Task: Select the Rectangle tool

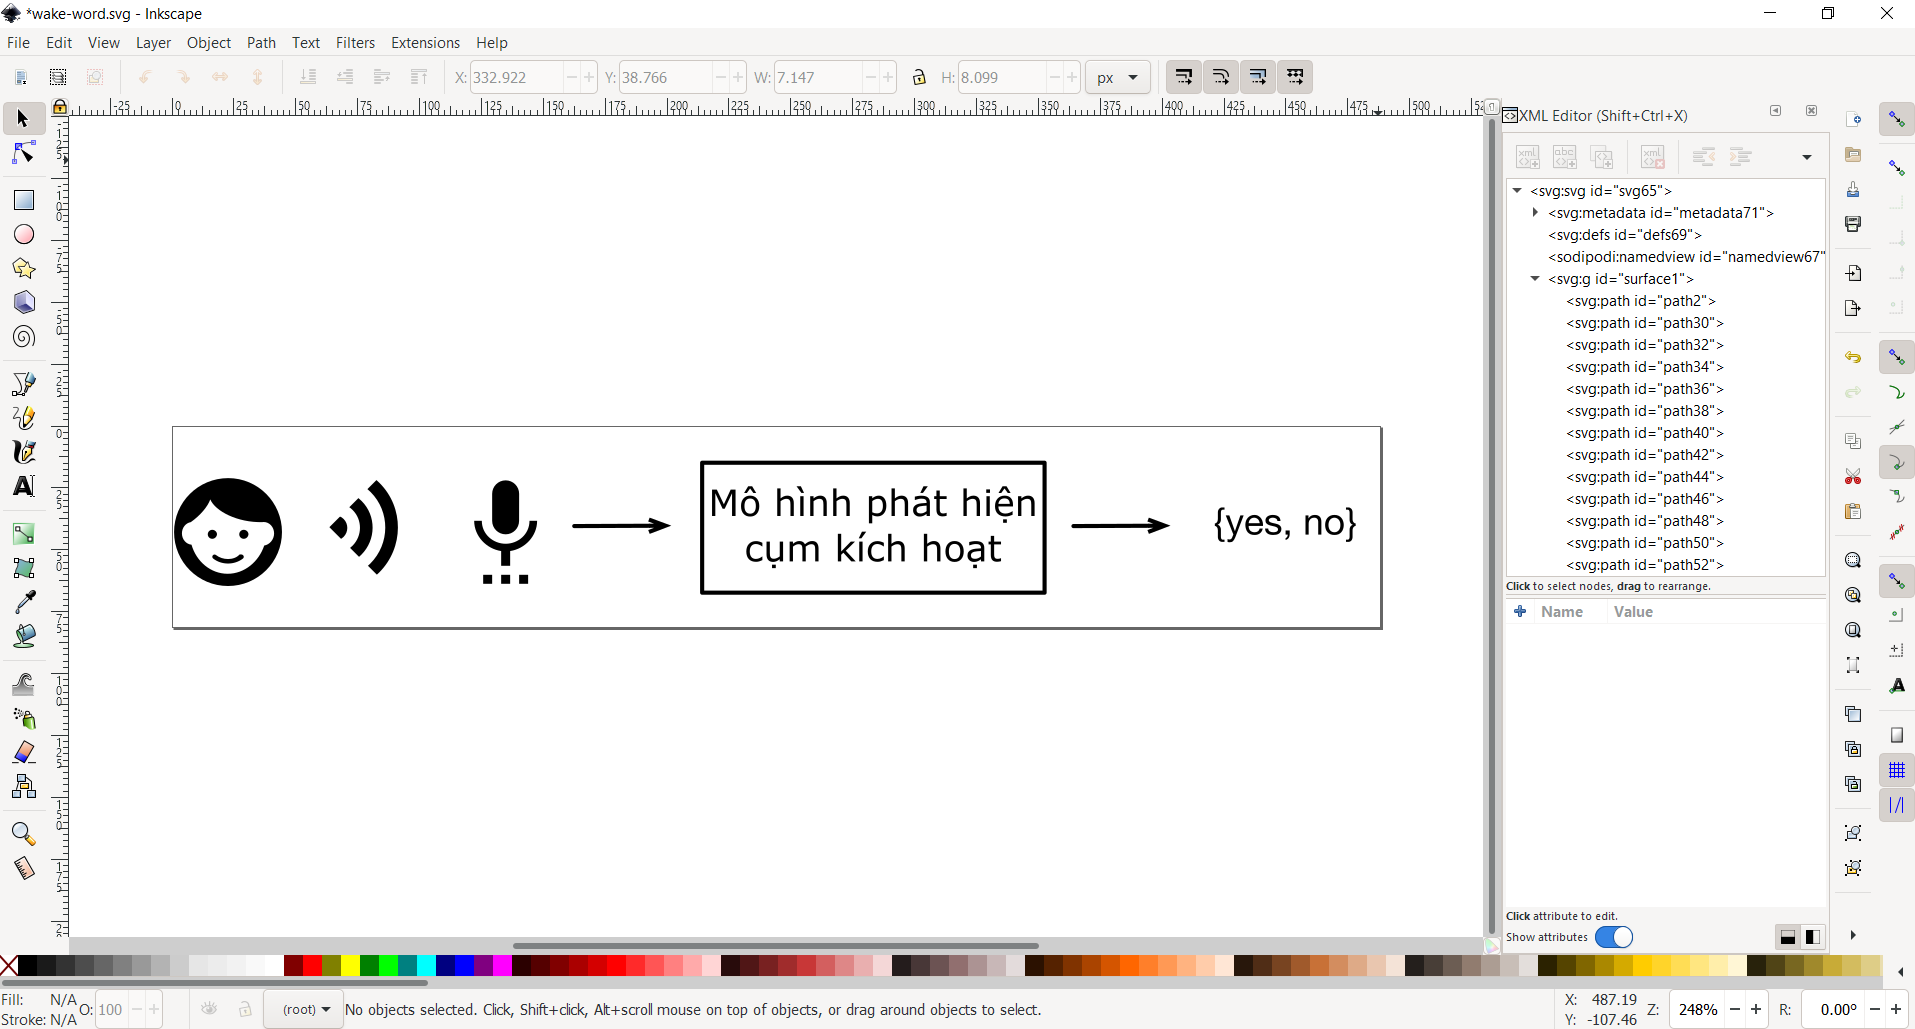Action: [x=24, y=200]
